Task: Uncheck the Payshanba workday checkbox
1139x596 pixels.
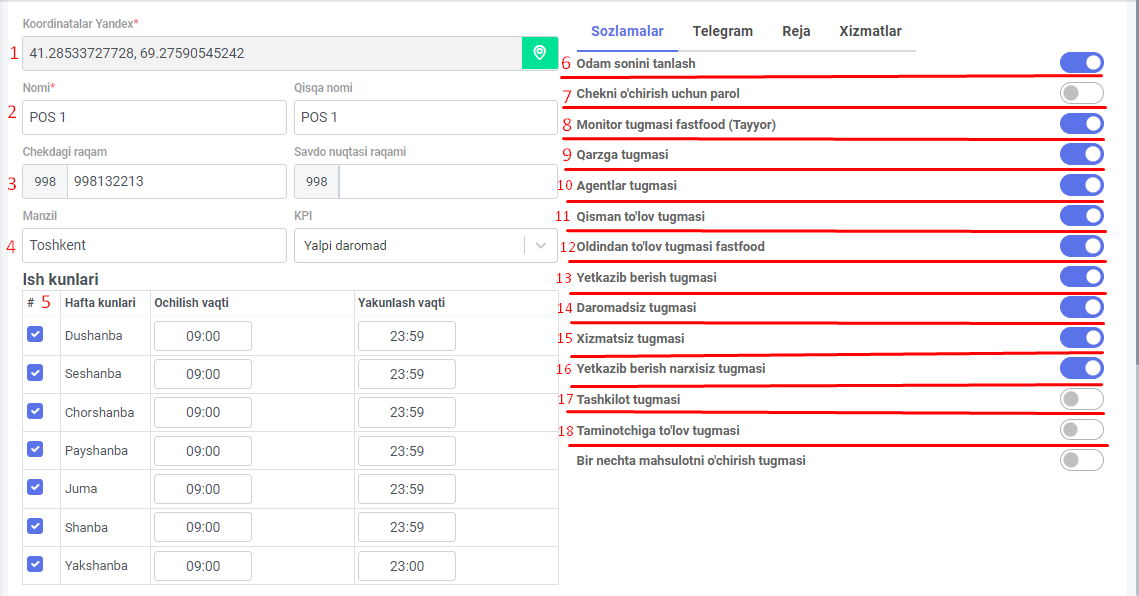Action: [x=35, y=449]
